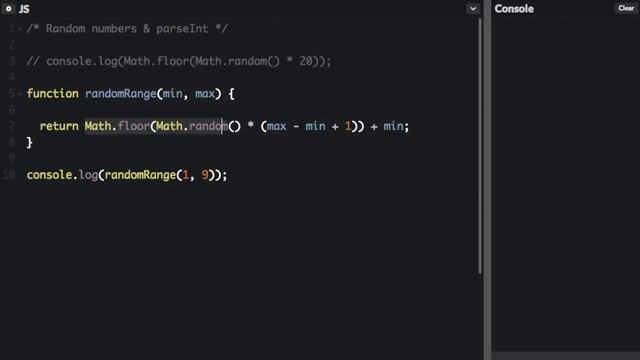Image resolution: width=640 pixels, height=360 pixels.
Task: Click the 'randomRange' function name on line 5
Action: (121, 94)
